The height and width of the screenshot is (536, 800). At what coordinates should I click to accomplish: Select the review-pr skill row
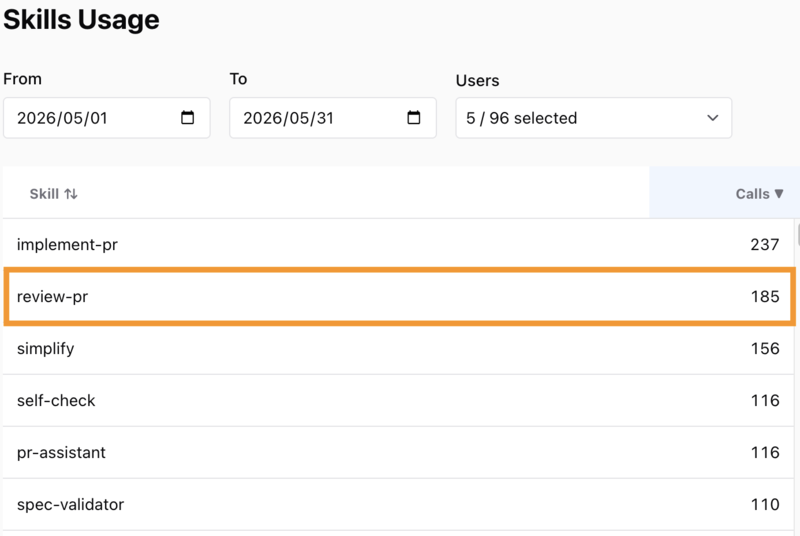[399, 296]
